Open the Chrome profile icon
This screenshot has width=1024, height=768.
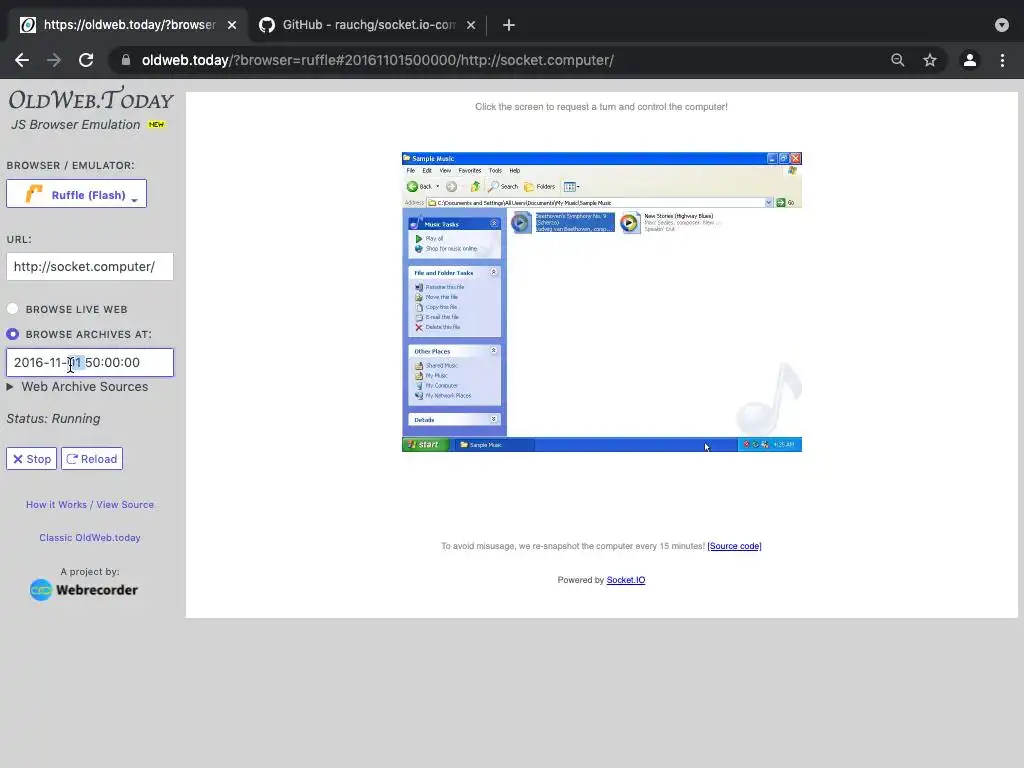coord(970,60)
